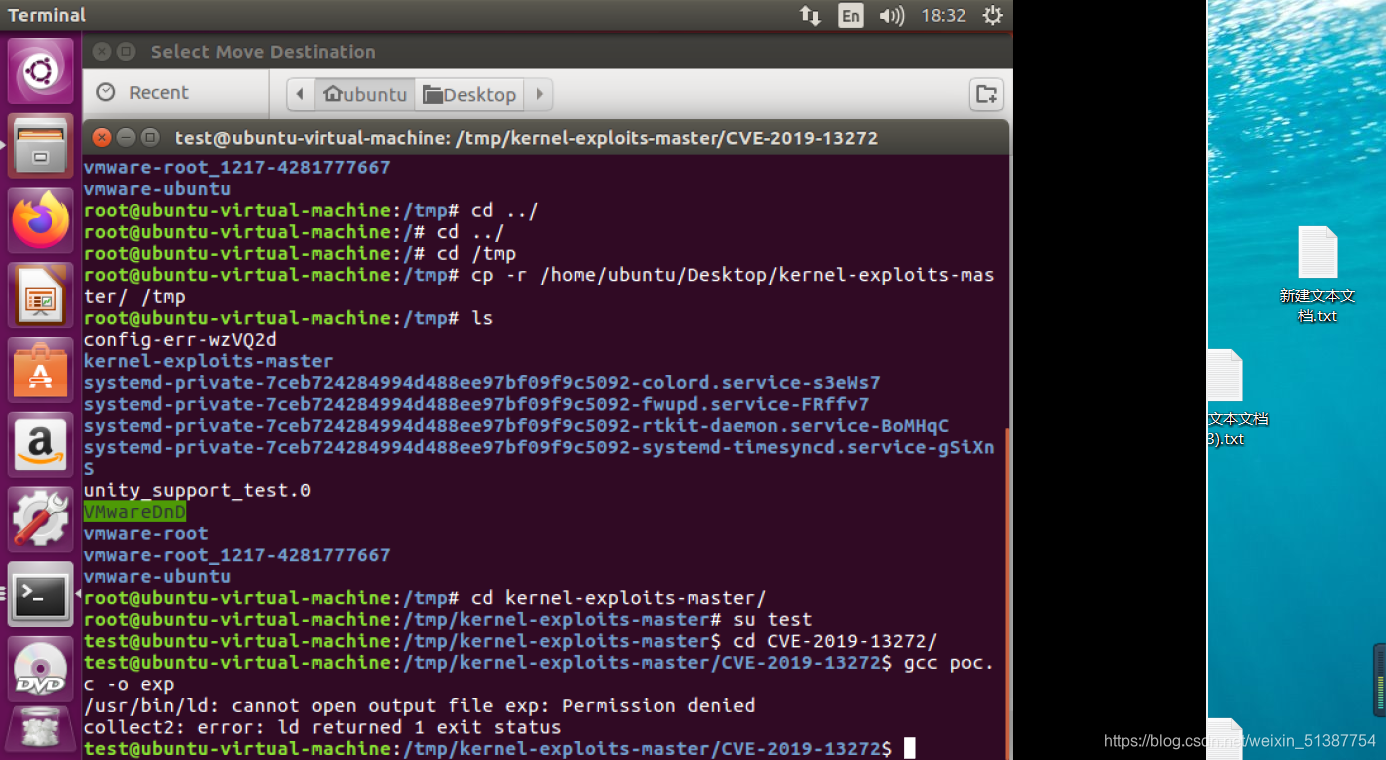Click the fwupd.service-FRffv7 directory entry
This screenshot has height=760, width=1386.
pos(476,404)
